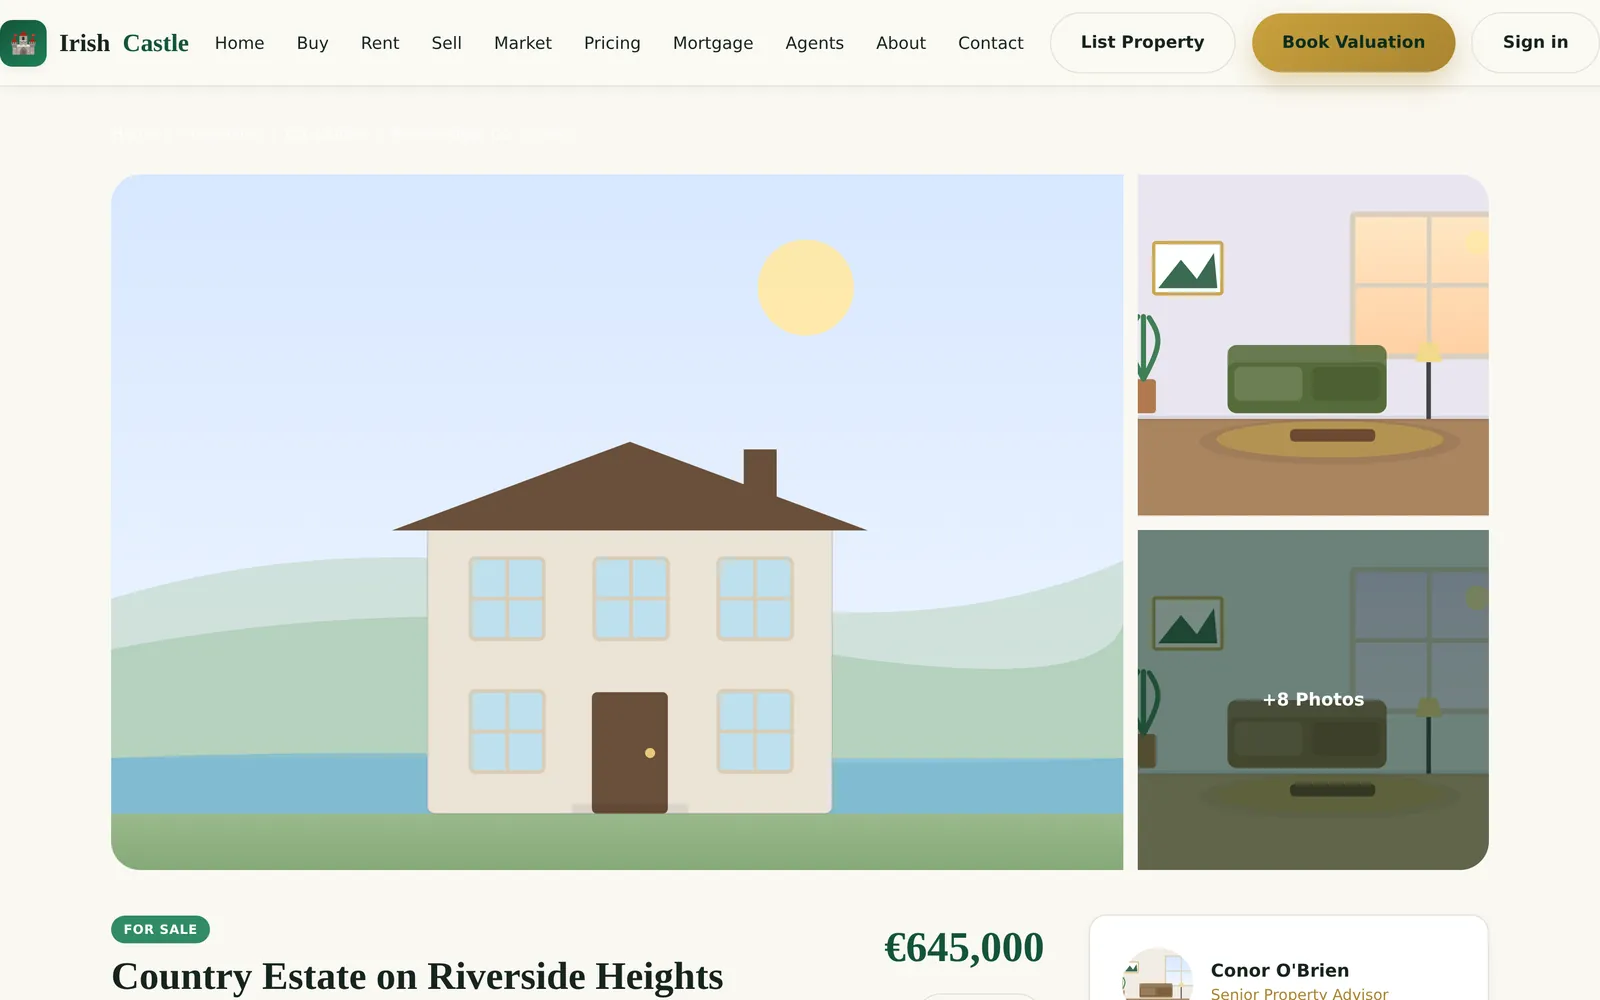Click the €645,000 price
Image resolution: width=1600 pixels, height=1000 pixels.
click(x=964, y=948)
